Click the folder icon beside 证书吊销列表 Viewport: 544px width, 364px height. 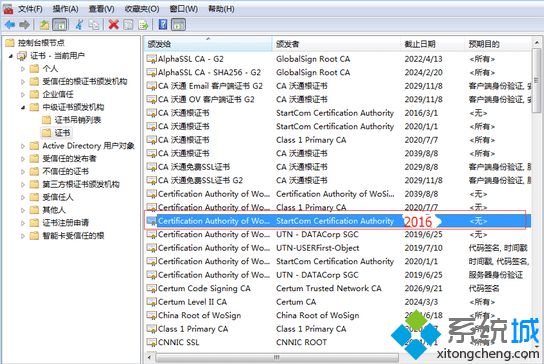pyautogui.click(x=46, y=120)
